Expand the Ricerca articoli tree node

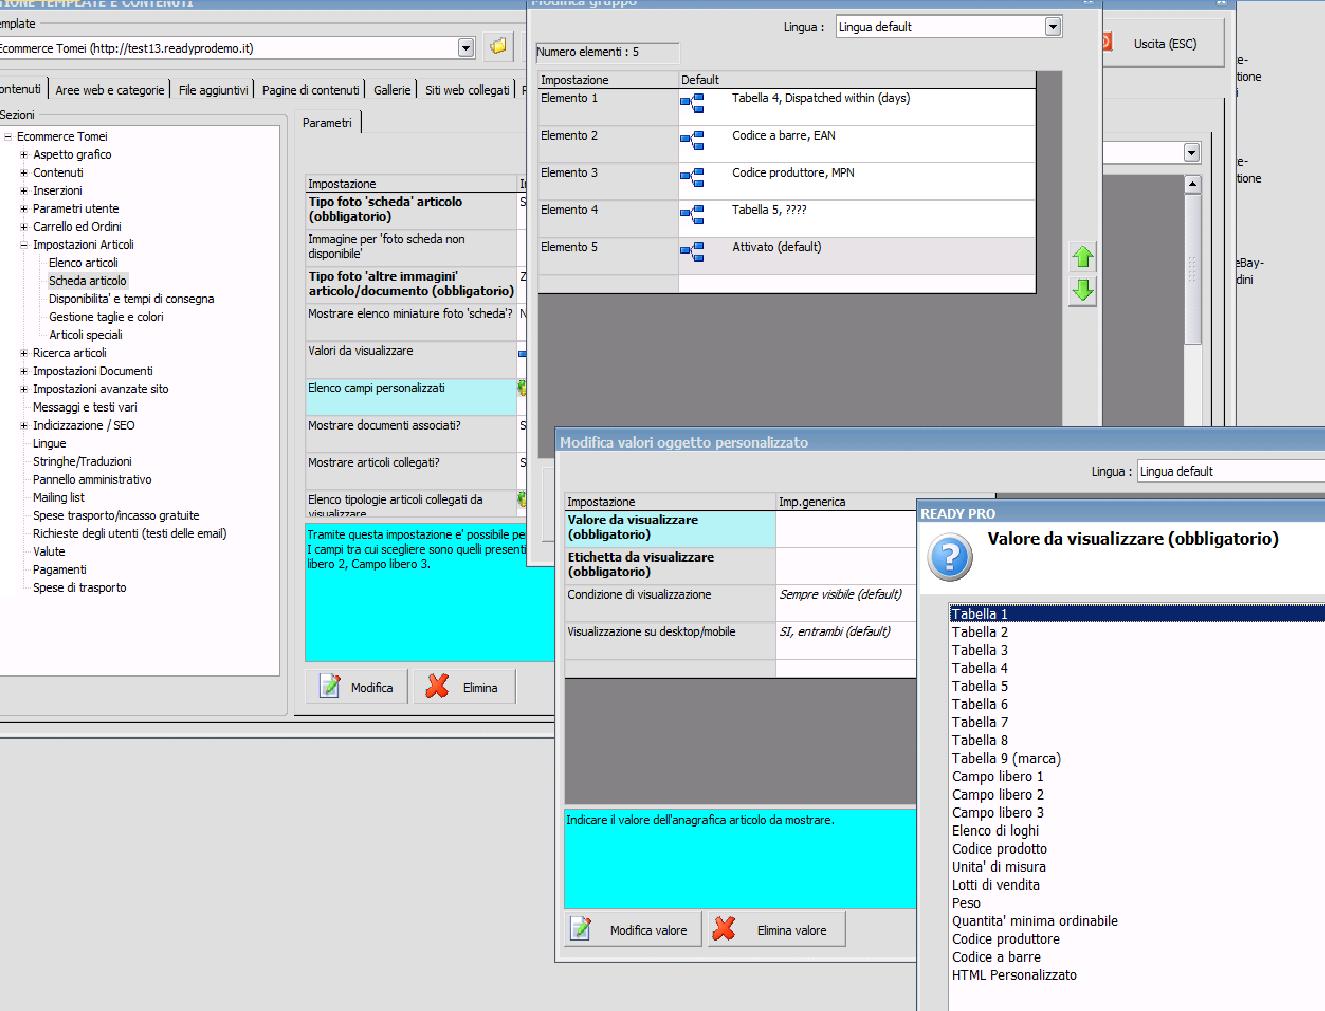(24, 353)
